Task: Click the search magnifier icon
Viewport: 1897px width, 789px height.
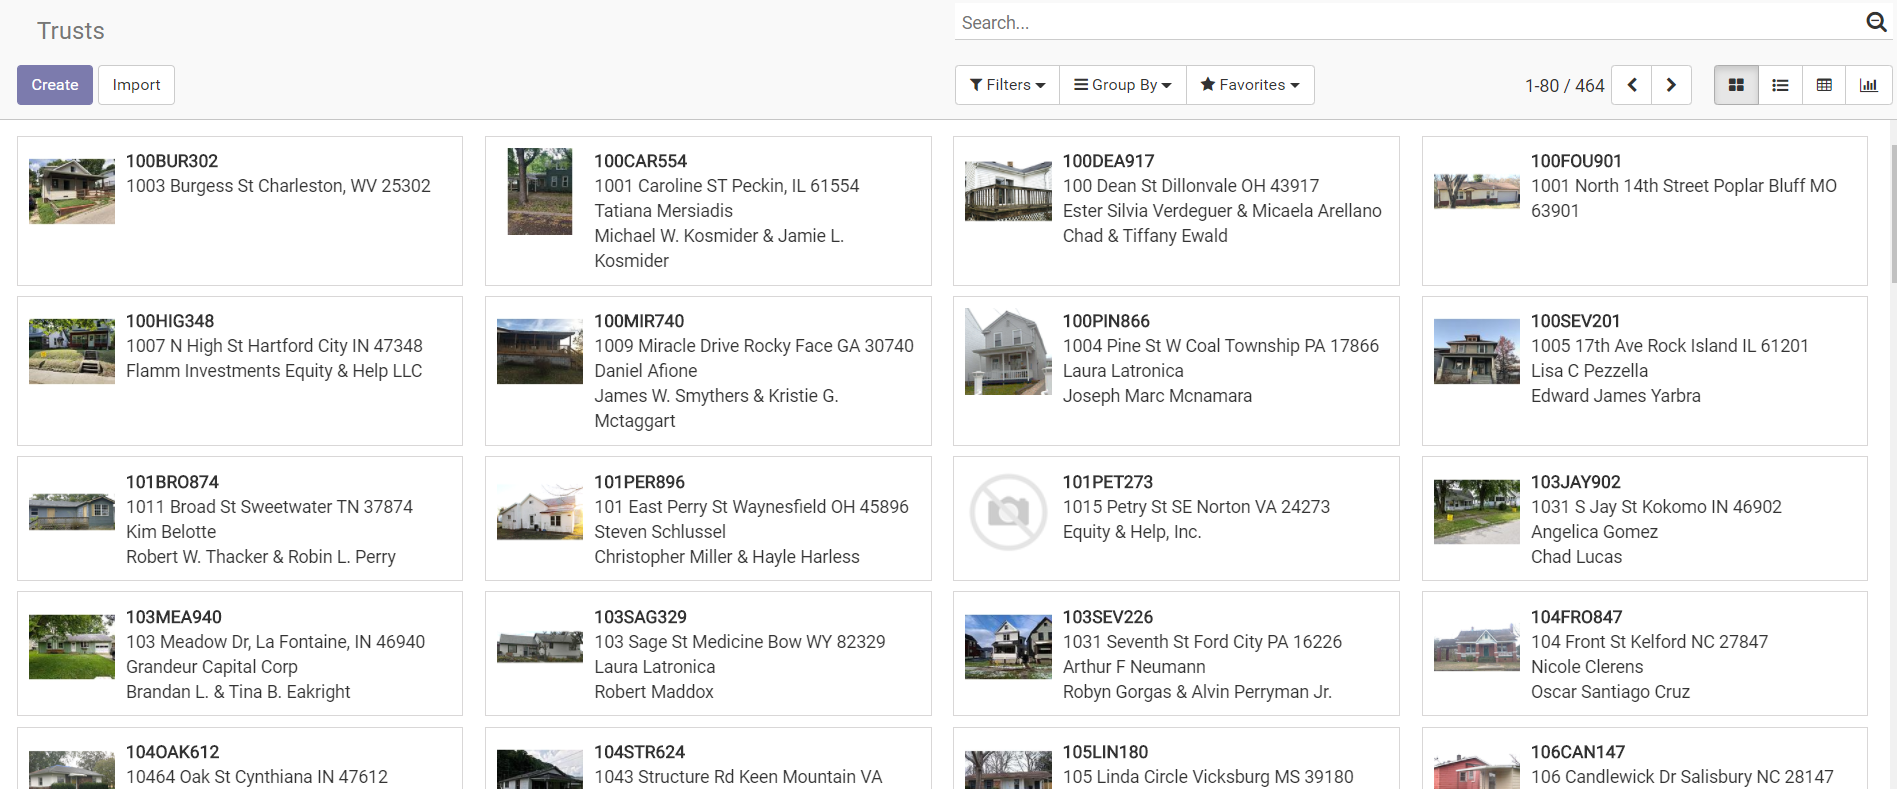Action: (1876, 22)
